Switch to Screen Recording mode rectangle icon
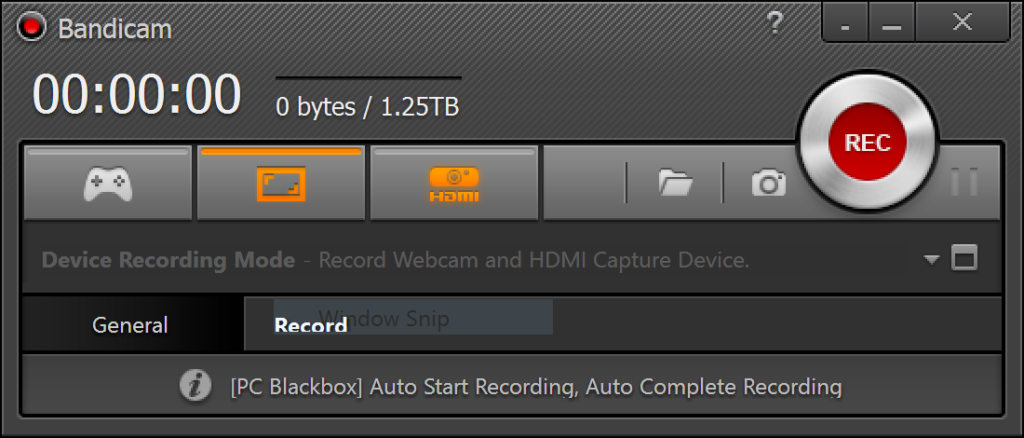 pyautogui.click(x=281, y=183)
